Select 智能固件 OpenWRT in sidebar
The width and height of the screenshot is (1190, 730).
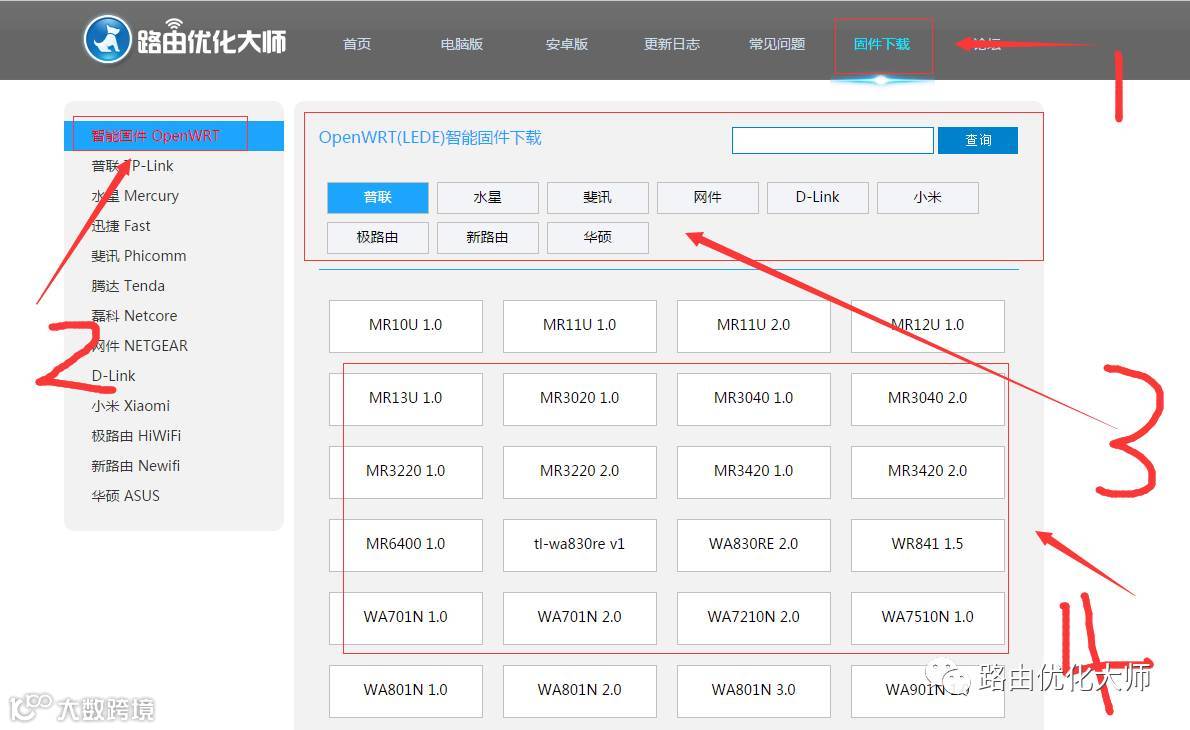click(174, 136)
